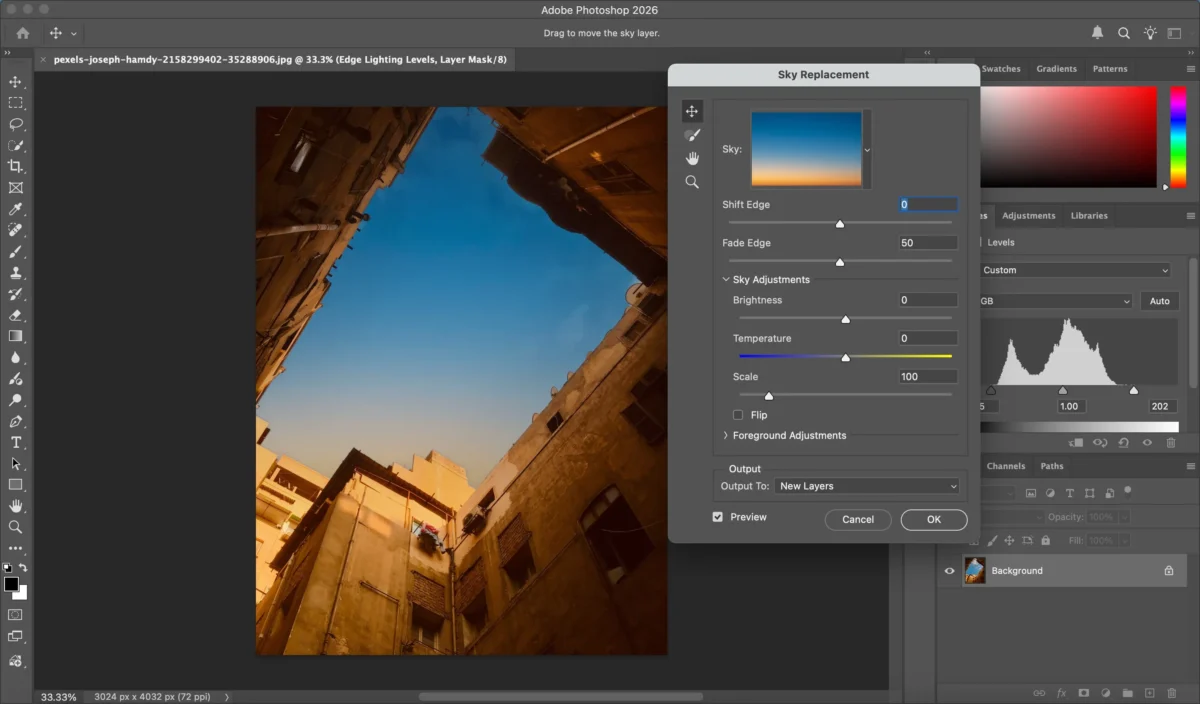Viewport: 1200px width, 704px height.
Task: Open the Output To New Layers dropdown
Action: [x=867, y=486]
